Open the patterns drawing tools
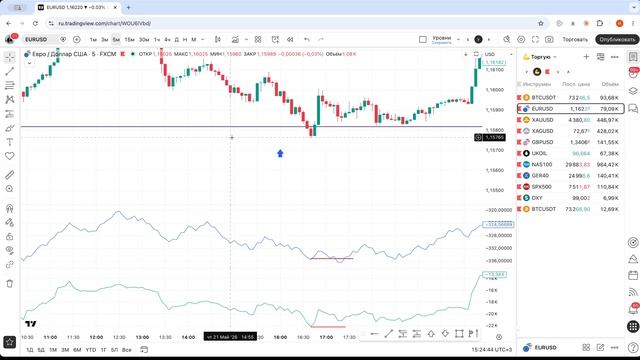 pos(10,100)
